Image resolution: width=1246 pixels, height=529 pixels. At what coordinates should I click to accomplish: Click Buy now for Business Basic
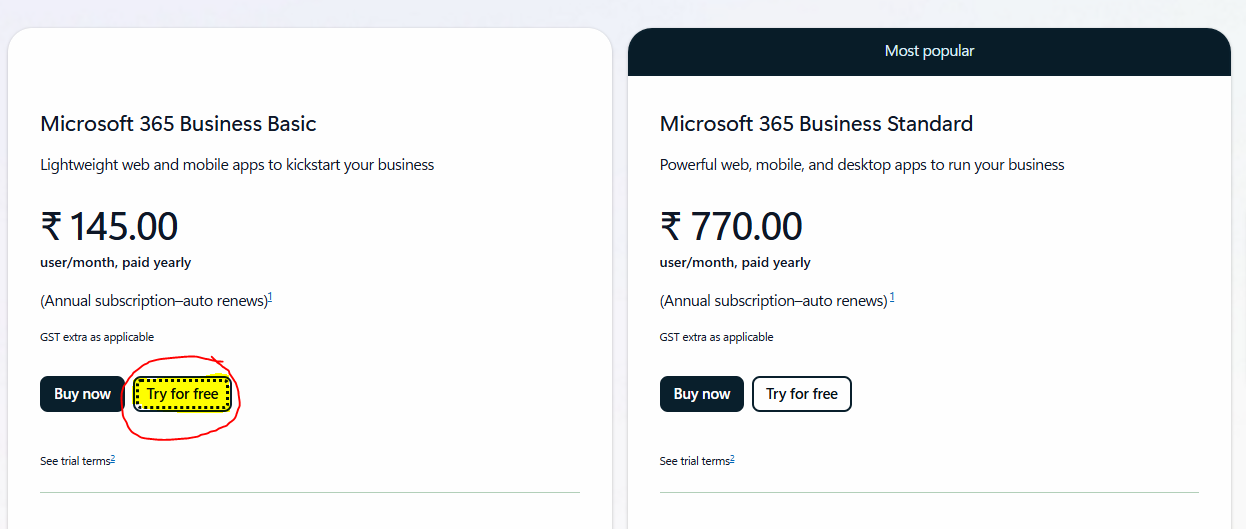click(82, 394)
